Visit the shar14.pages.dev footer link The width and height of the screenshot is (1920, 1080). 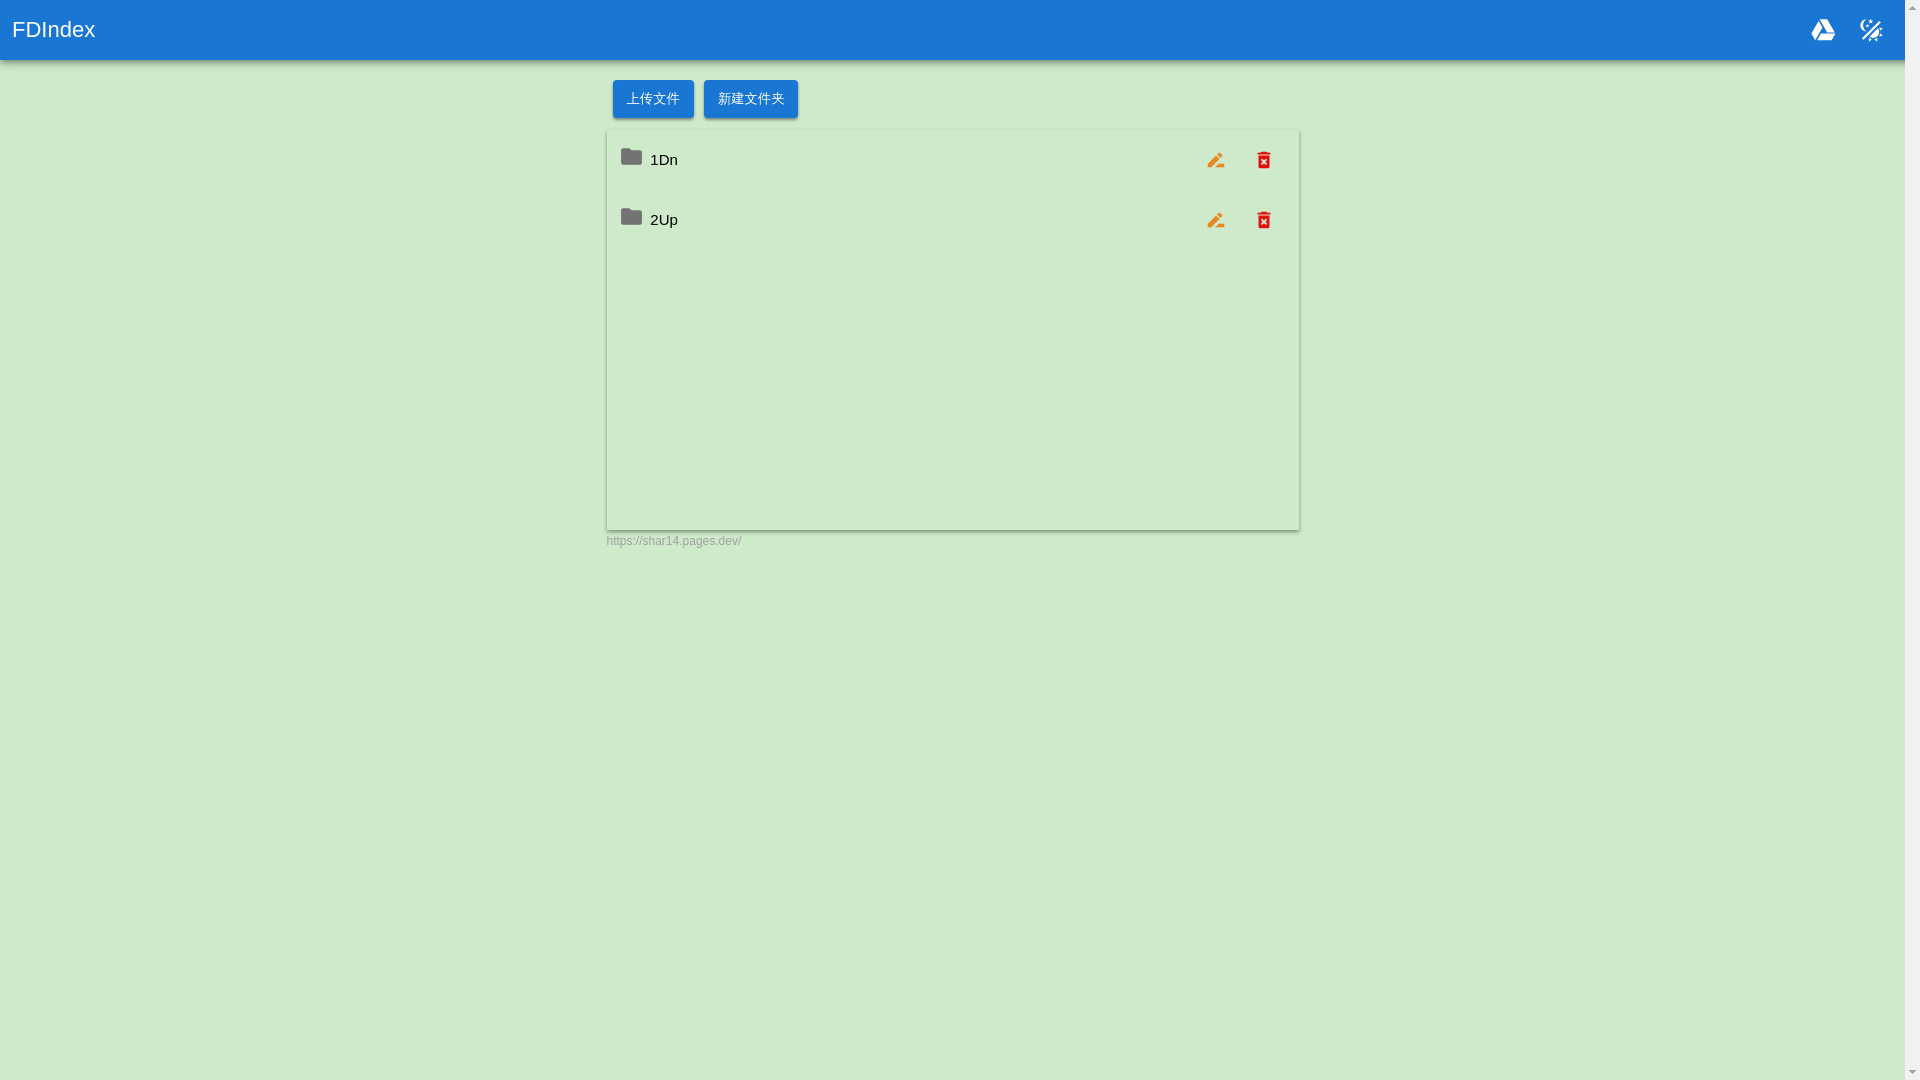point(674,541)
